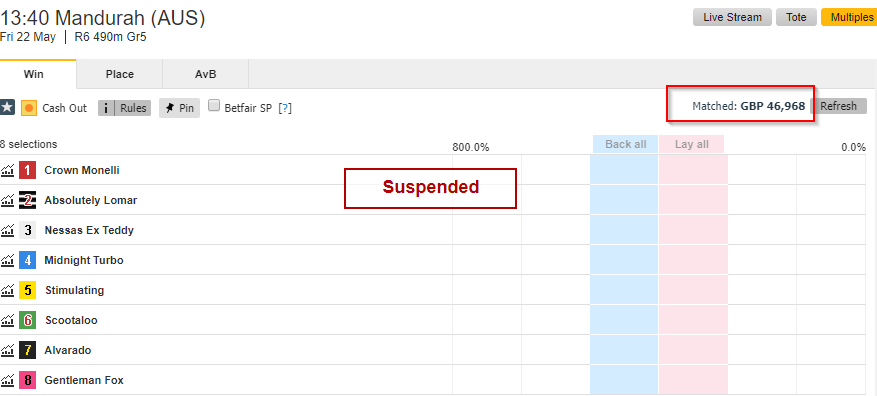Click the Refresh button
This screenshot has width=877, height=396.
tap(838, 106)
